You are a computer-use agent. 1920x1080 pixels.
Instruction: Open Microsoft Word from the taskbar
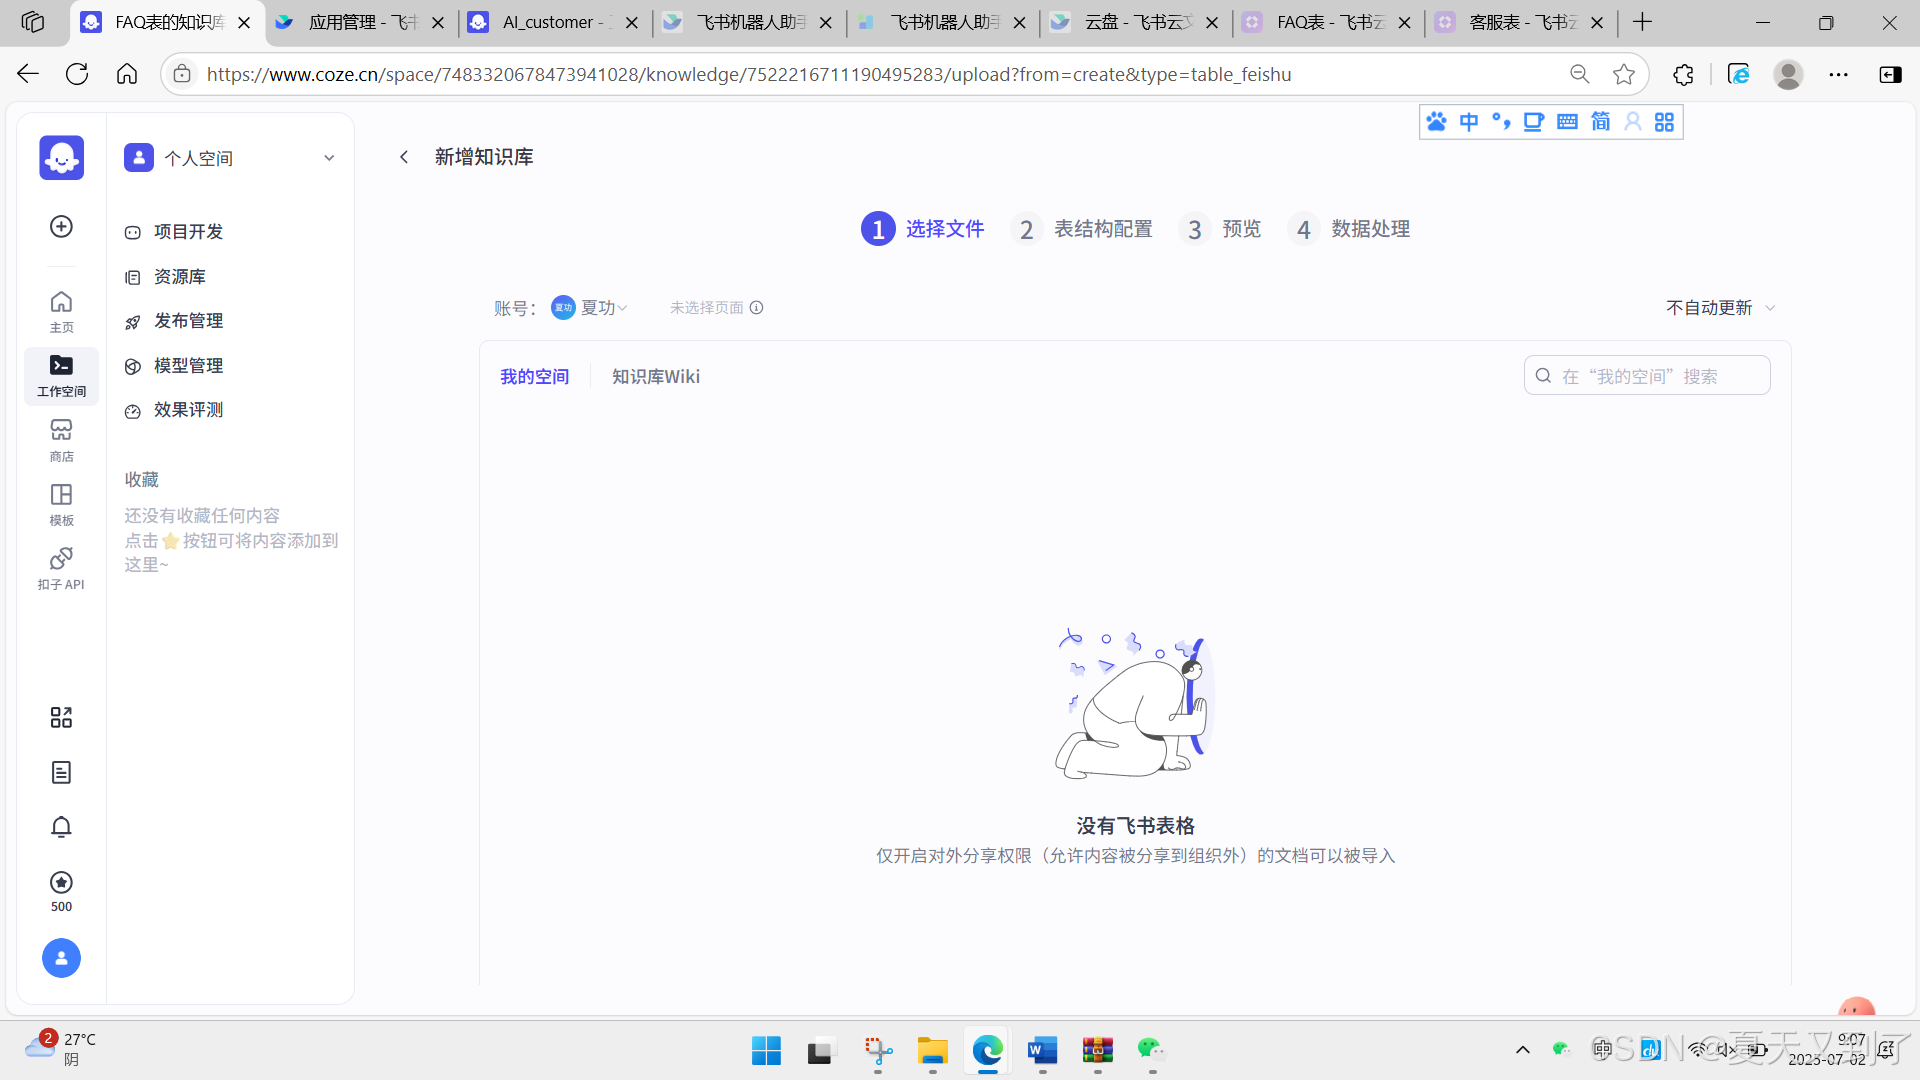(x=1042, y=1050)
